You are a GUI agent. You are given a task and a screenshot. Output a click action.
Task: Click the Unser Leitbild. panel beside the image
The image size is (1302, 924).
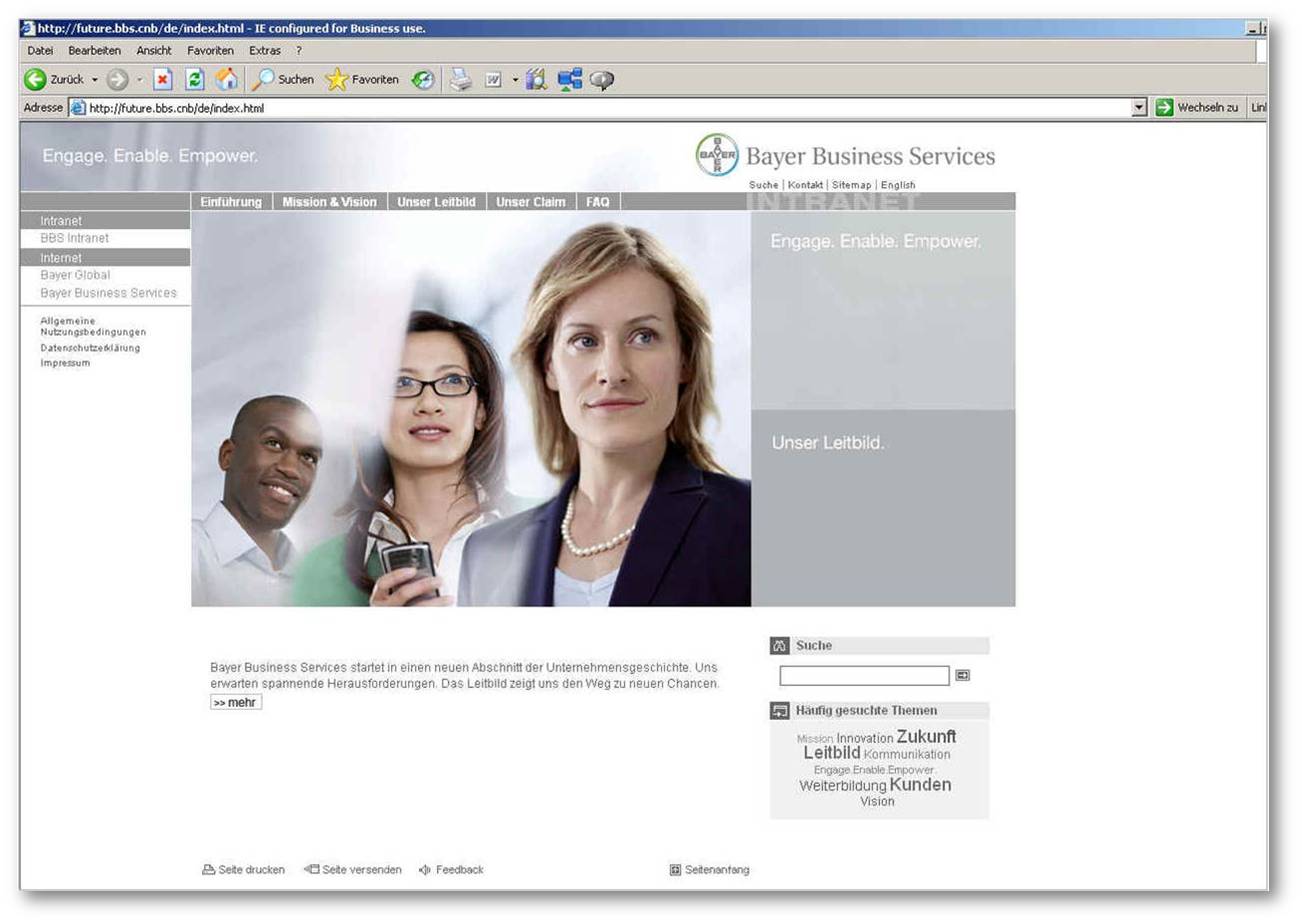(x=883, y=508)
